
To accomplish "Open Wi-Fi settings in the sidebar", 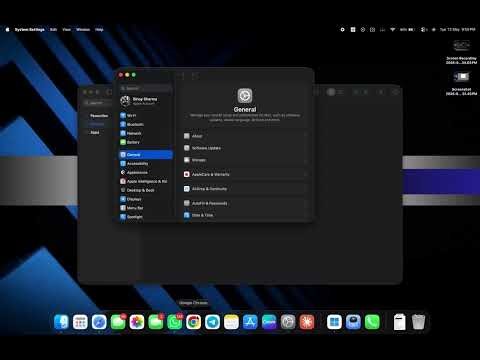I will coord(146,115).
